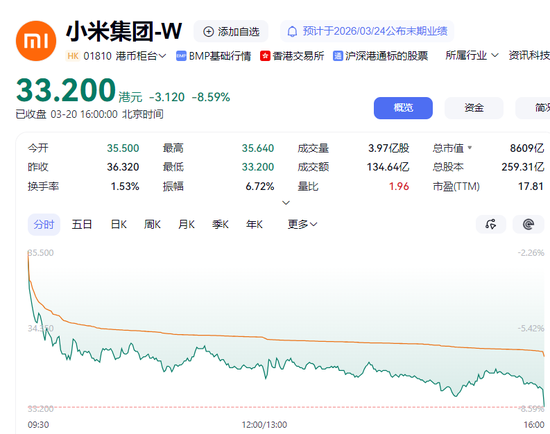
Task: Open the 预计于2026/03/24公布末期业绩 notice
Action: pos(367,32)
